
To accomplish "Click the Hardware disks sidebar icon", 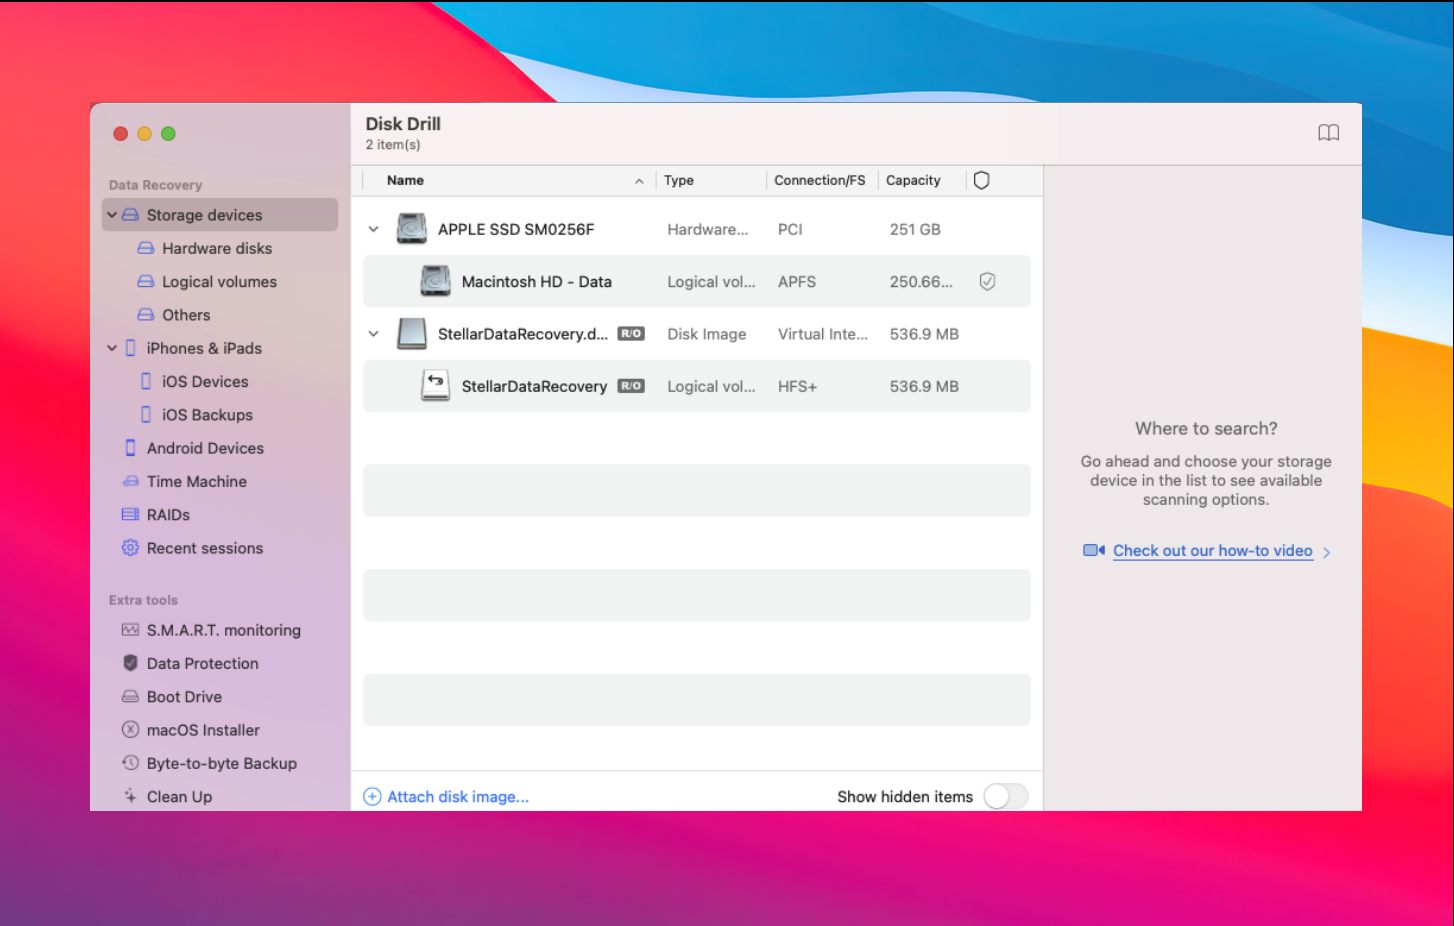I will pos(146,248).
